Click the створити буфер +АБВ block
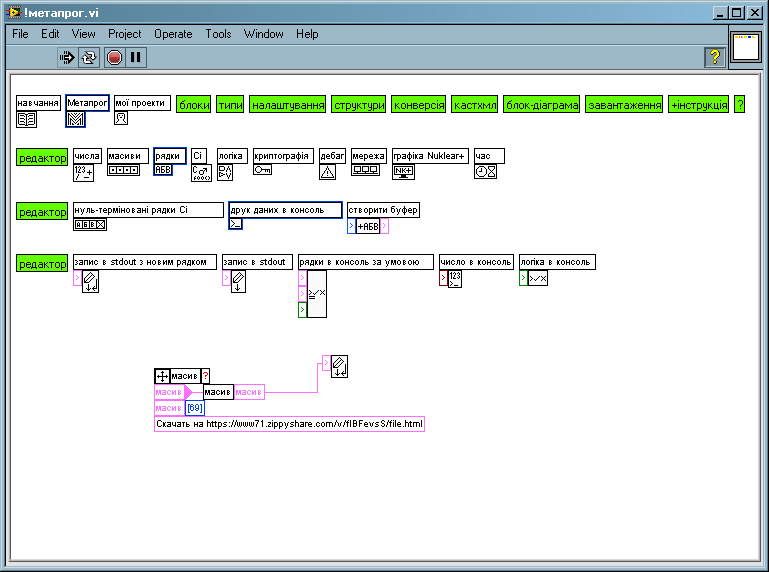Viewport: 769px width, 572px height. point(368,226)
